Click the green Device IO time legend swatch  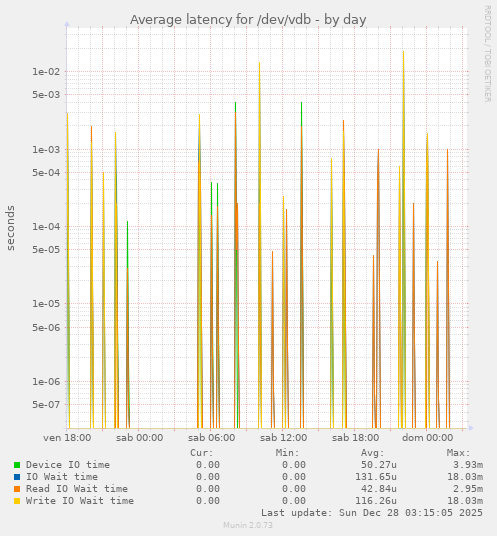pyautogui.click(x=17, y=465)
